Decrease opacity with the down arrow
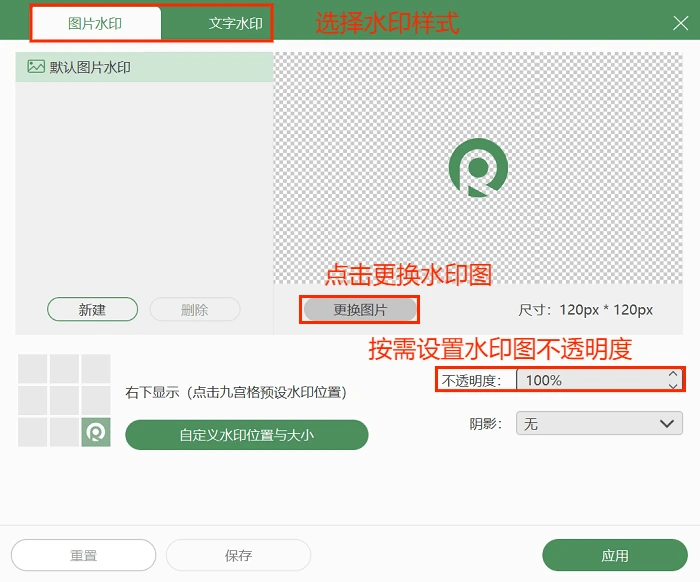The image size is (700, 582). pyautogui.click(x=673, y=386)
